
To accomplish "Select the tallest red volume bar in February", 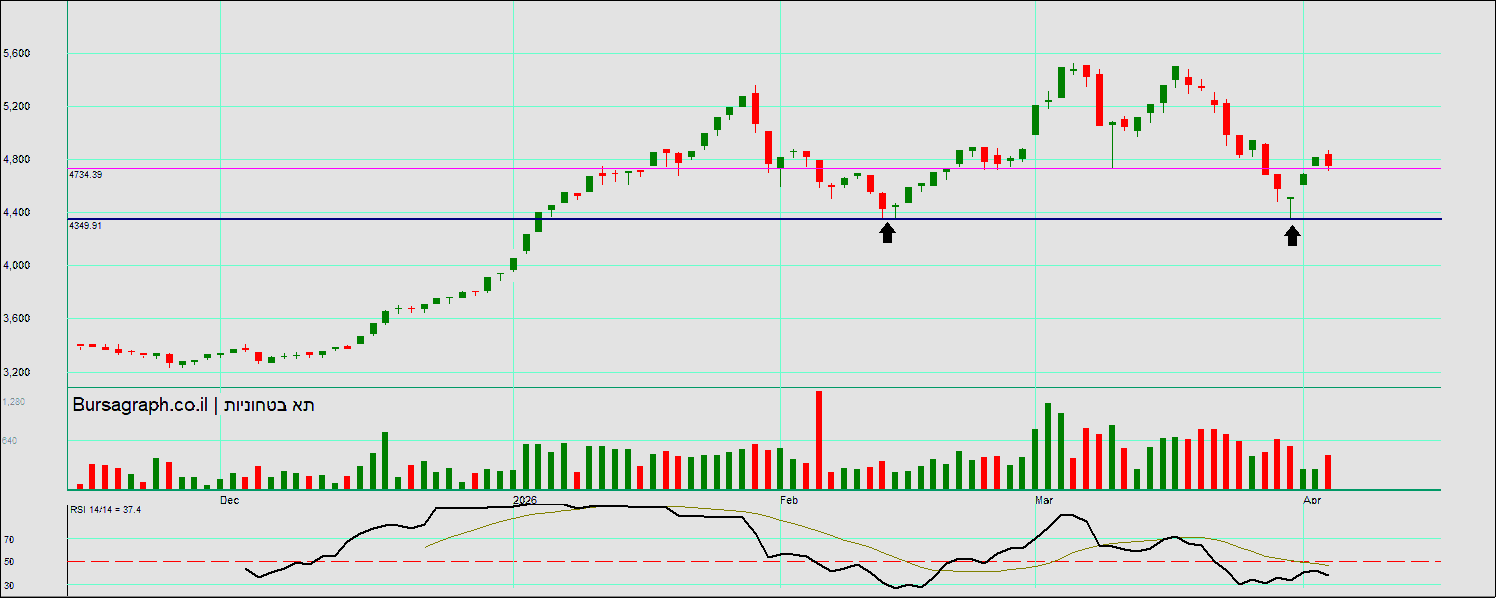I will (819, 439).
